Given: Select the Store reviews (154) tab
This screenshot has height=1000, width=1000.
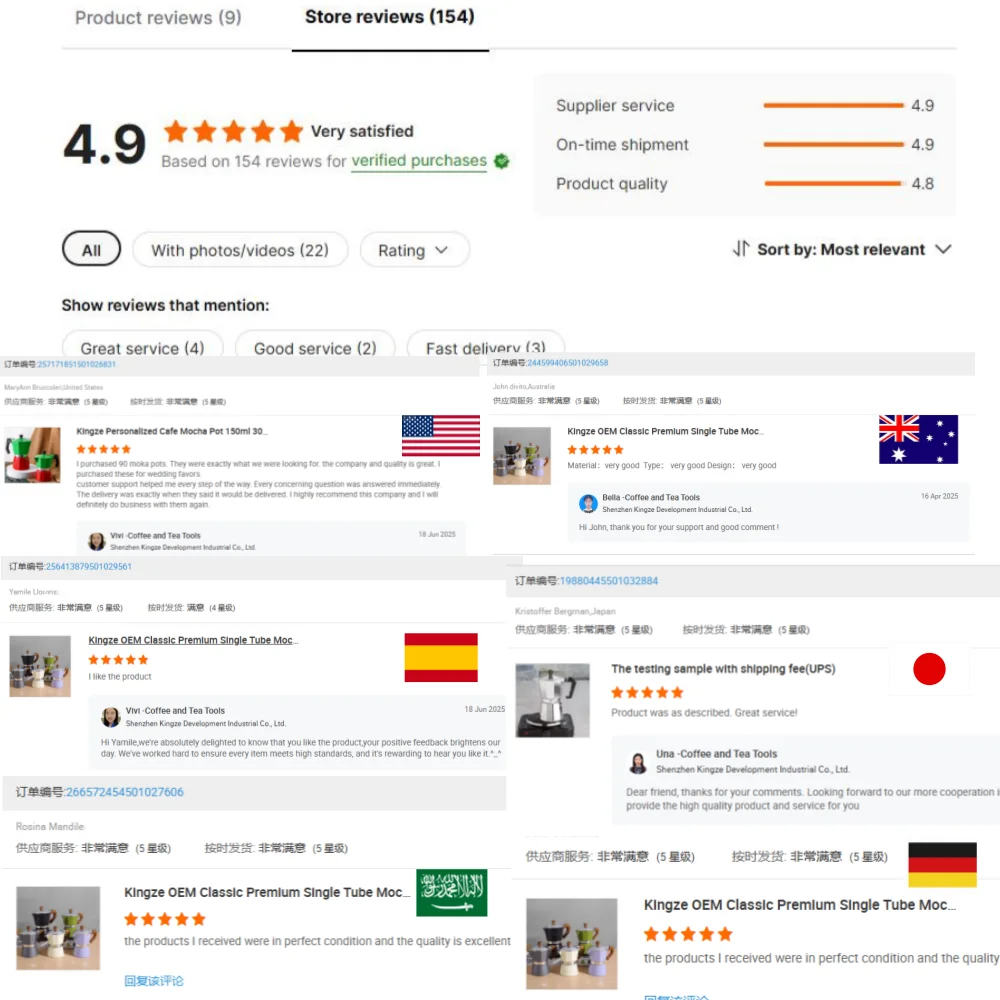Looking at the screenshot, I should click(390, 17).
